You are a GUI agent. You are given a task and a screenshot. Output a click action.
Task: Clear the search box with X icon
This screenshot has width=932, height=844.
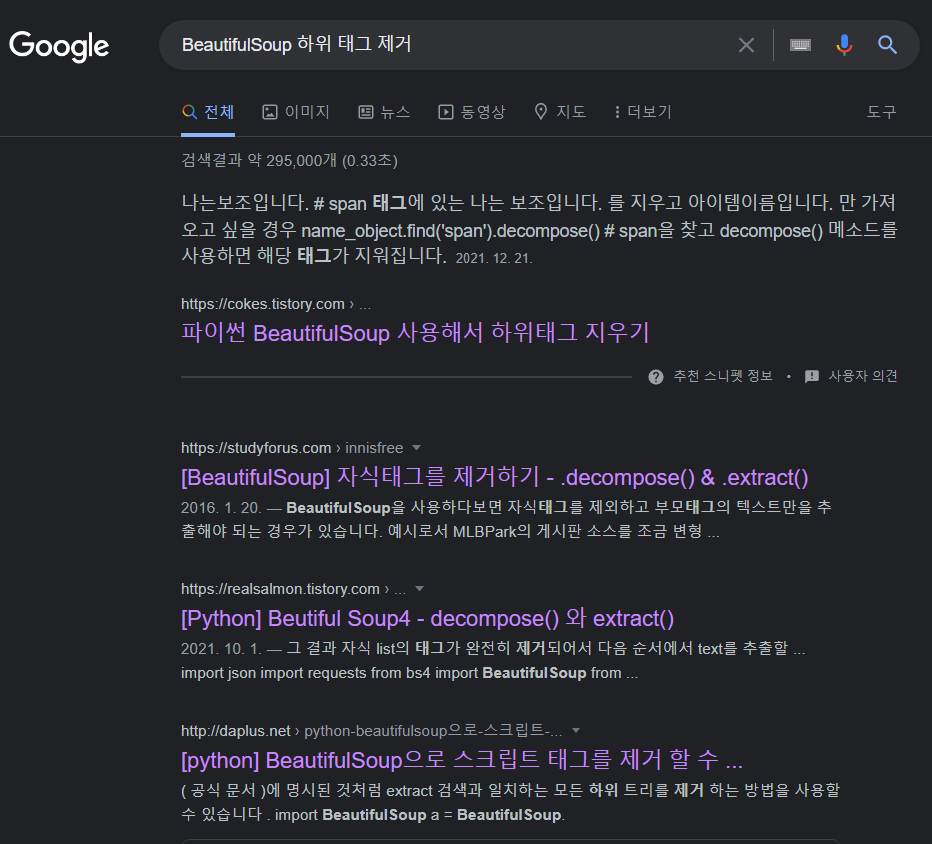point(746,45)
